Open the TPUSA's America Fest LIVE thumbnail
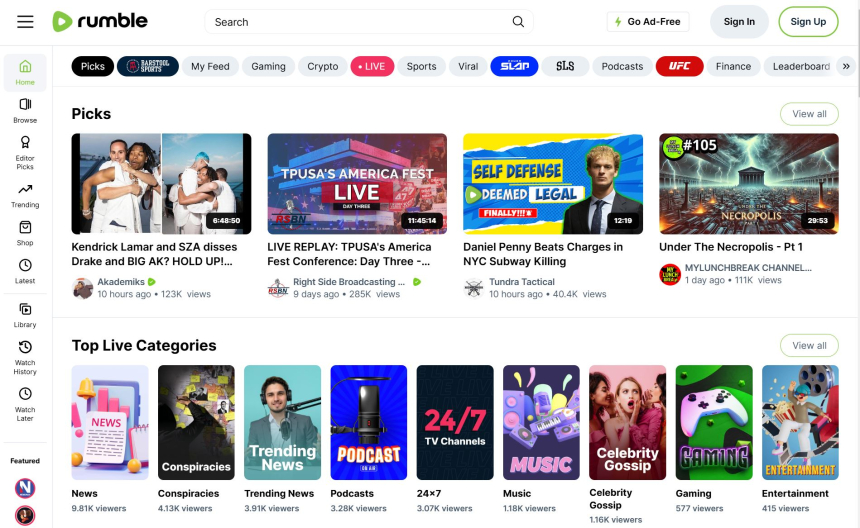Viewport: 860px width, 528px height. (x=357, y=184)
